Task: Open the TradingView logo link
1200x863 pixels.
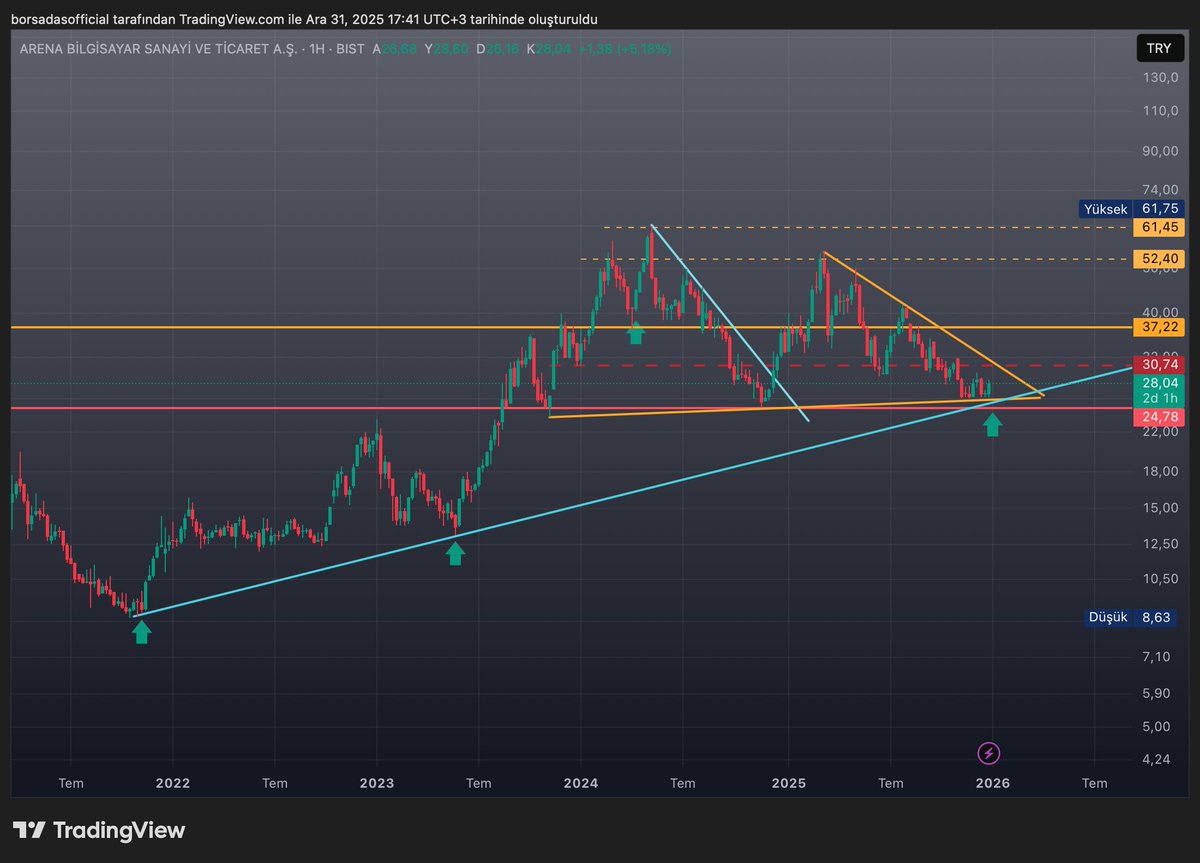Action: (99, 830)
